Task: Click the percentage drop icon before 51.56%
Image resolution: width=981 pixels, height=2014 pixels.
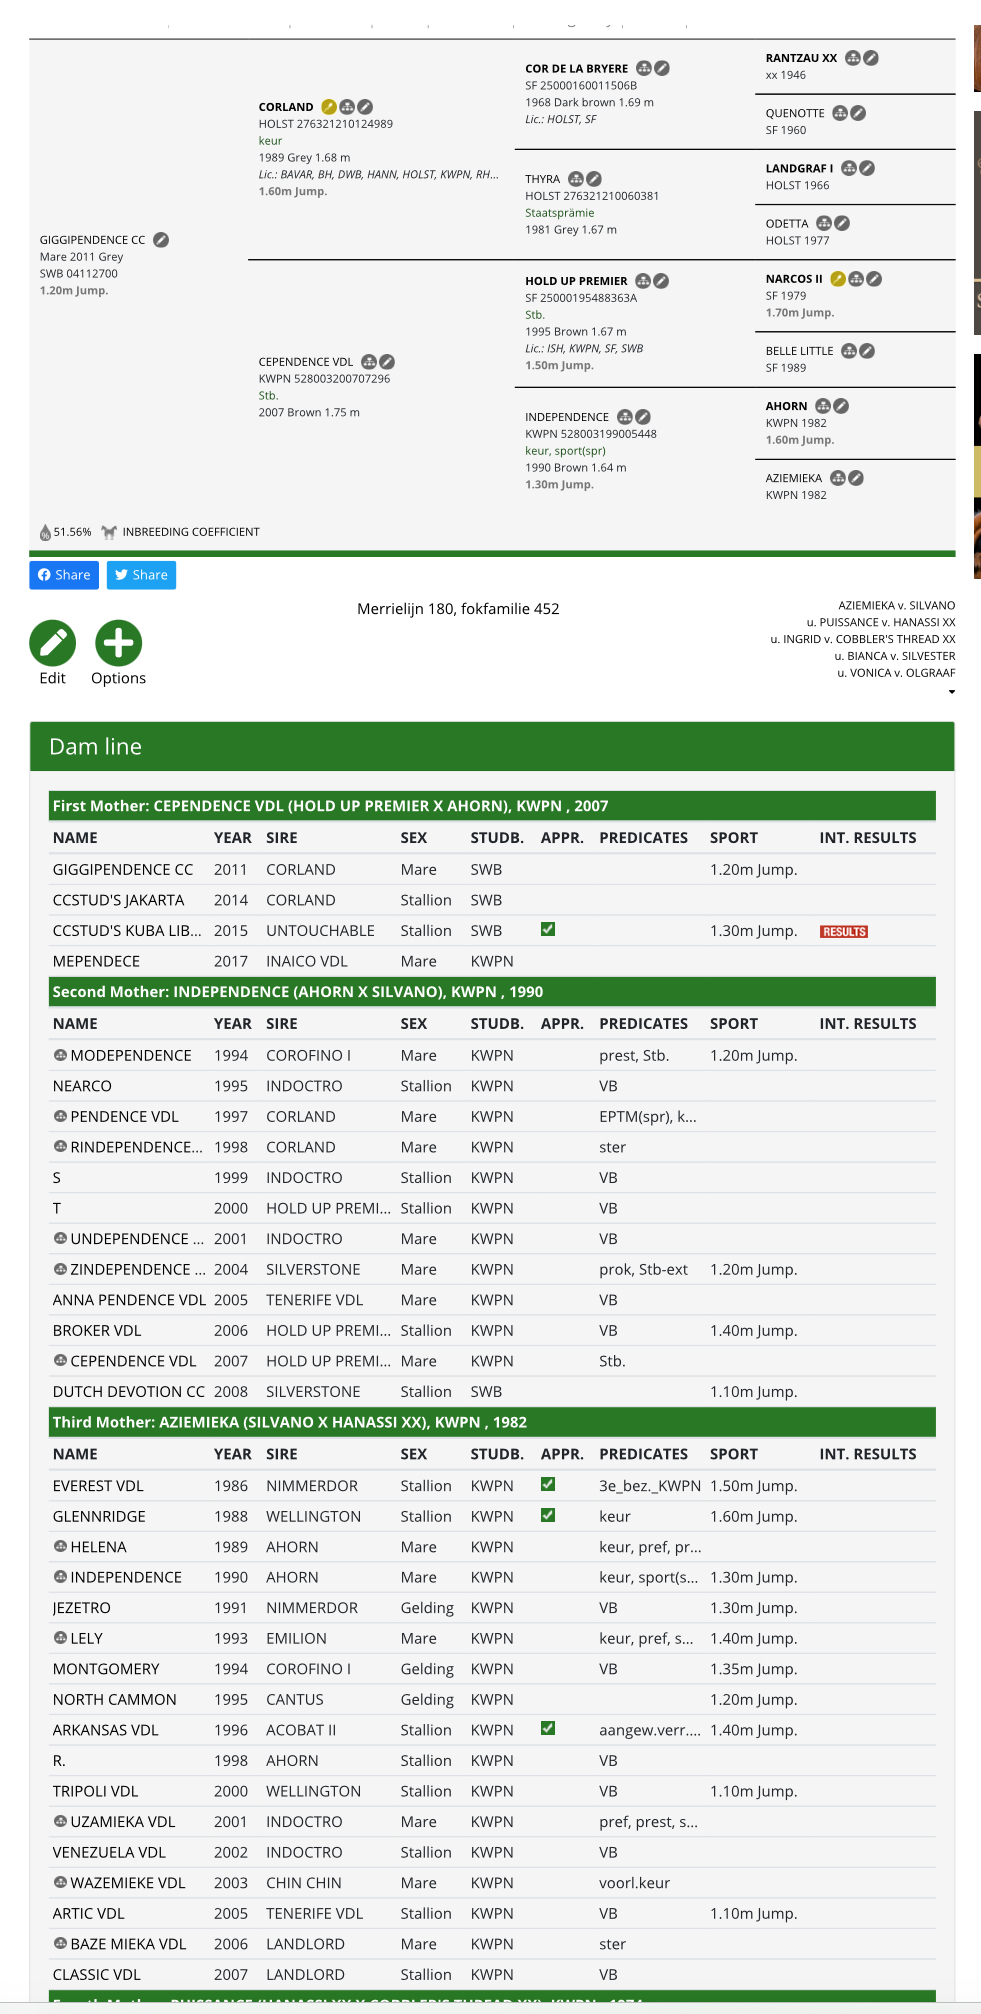Action: tap(45, 532)
